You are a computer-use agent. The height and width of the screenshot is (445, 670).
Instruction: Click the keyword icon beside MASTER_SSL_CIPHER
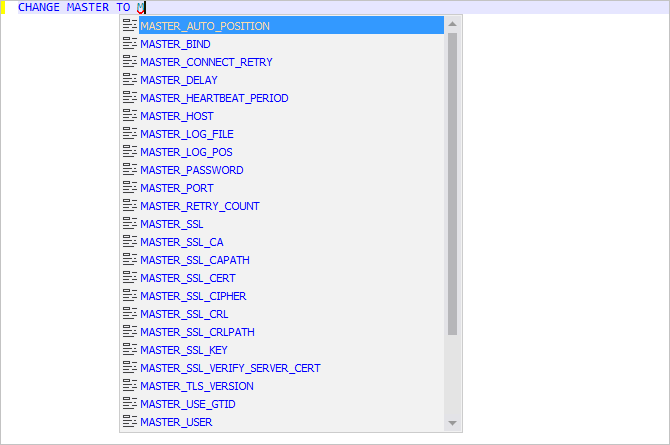click(130, 295)
